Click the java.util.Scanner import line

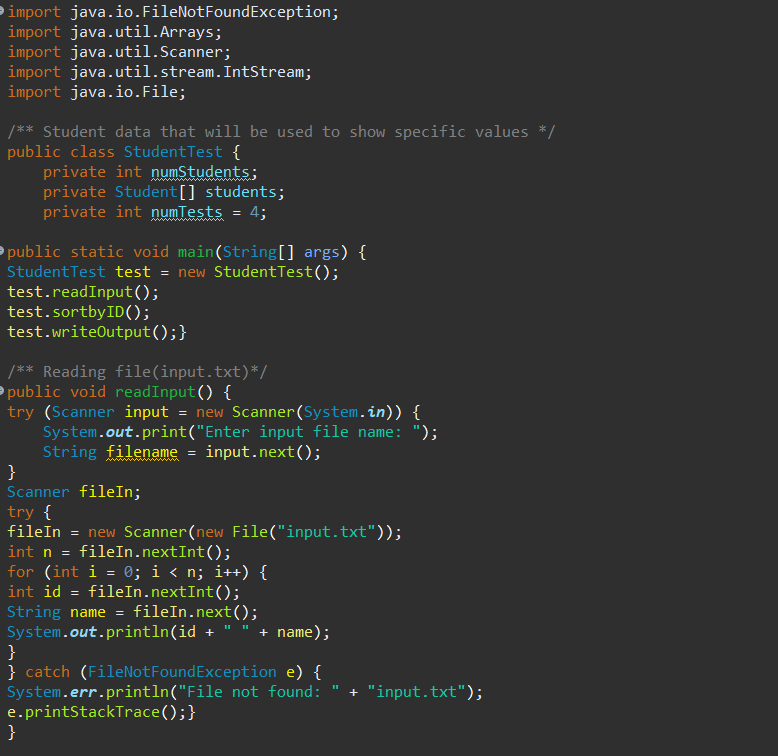119,52
